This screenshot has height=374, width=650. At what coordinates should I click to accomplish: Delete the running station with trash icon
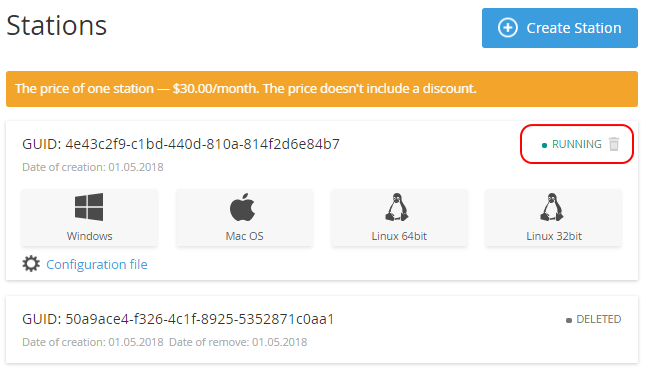coord(614,144)
